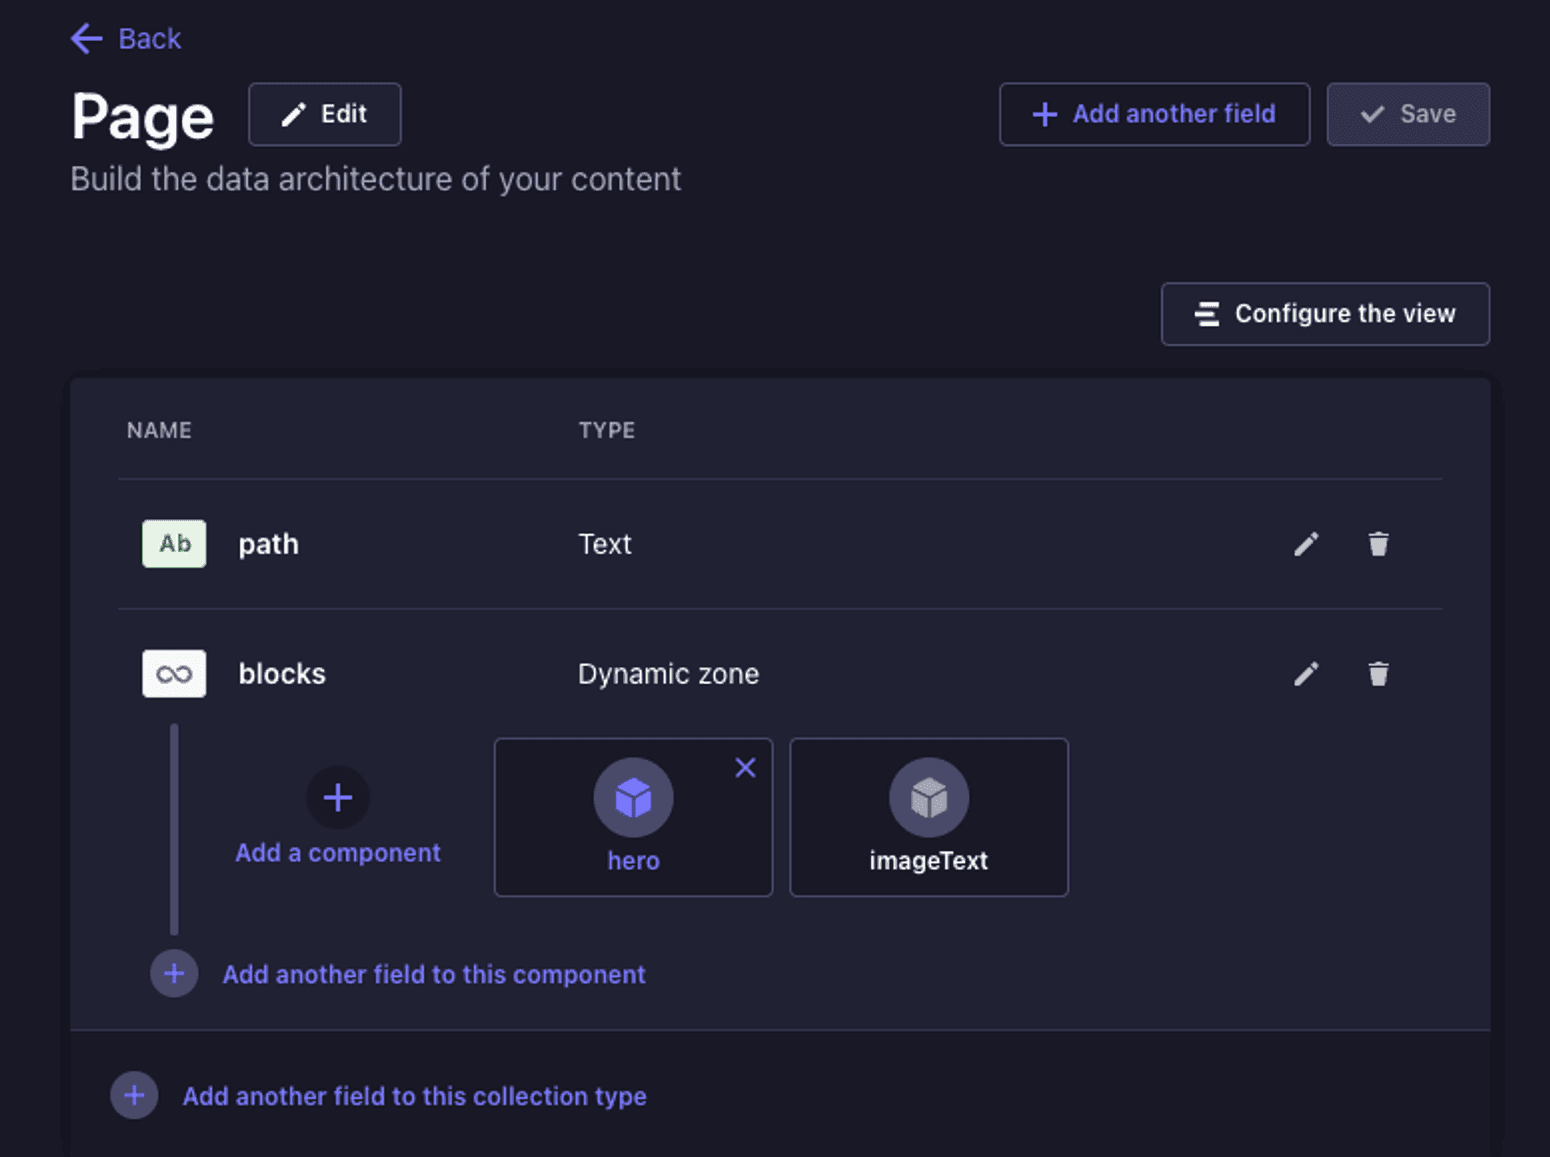Click the pencil icon for path field

pyautogui.click(x=1306, y=544)
